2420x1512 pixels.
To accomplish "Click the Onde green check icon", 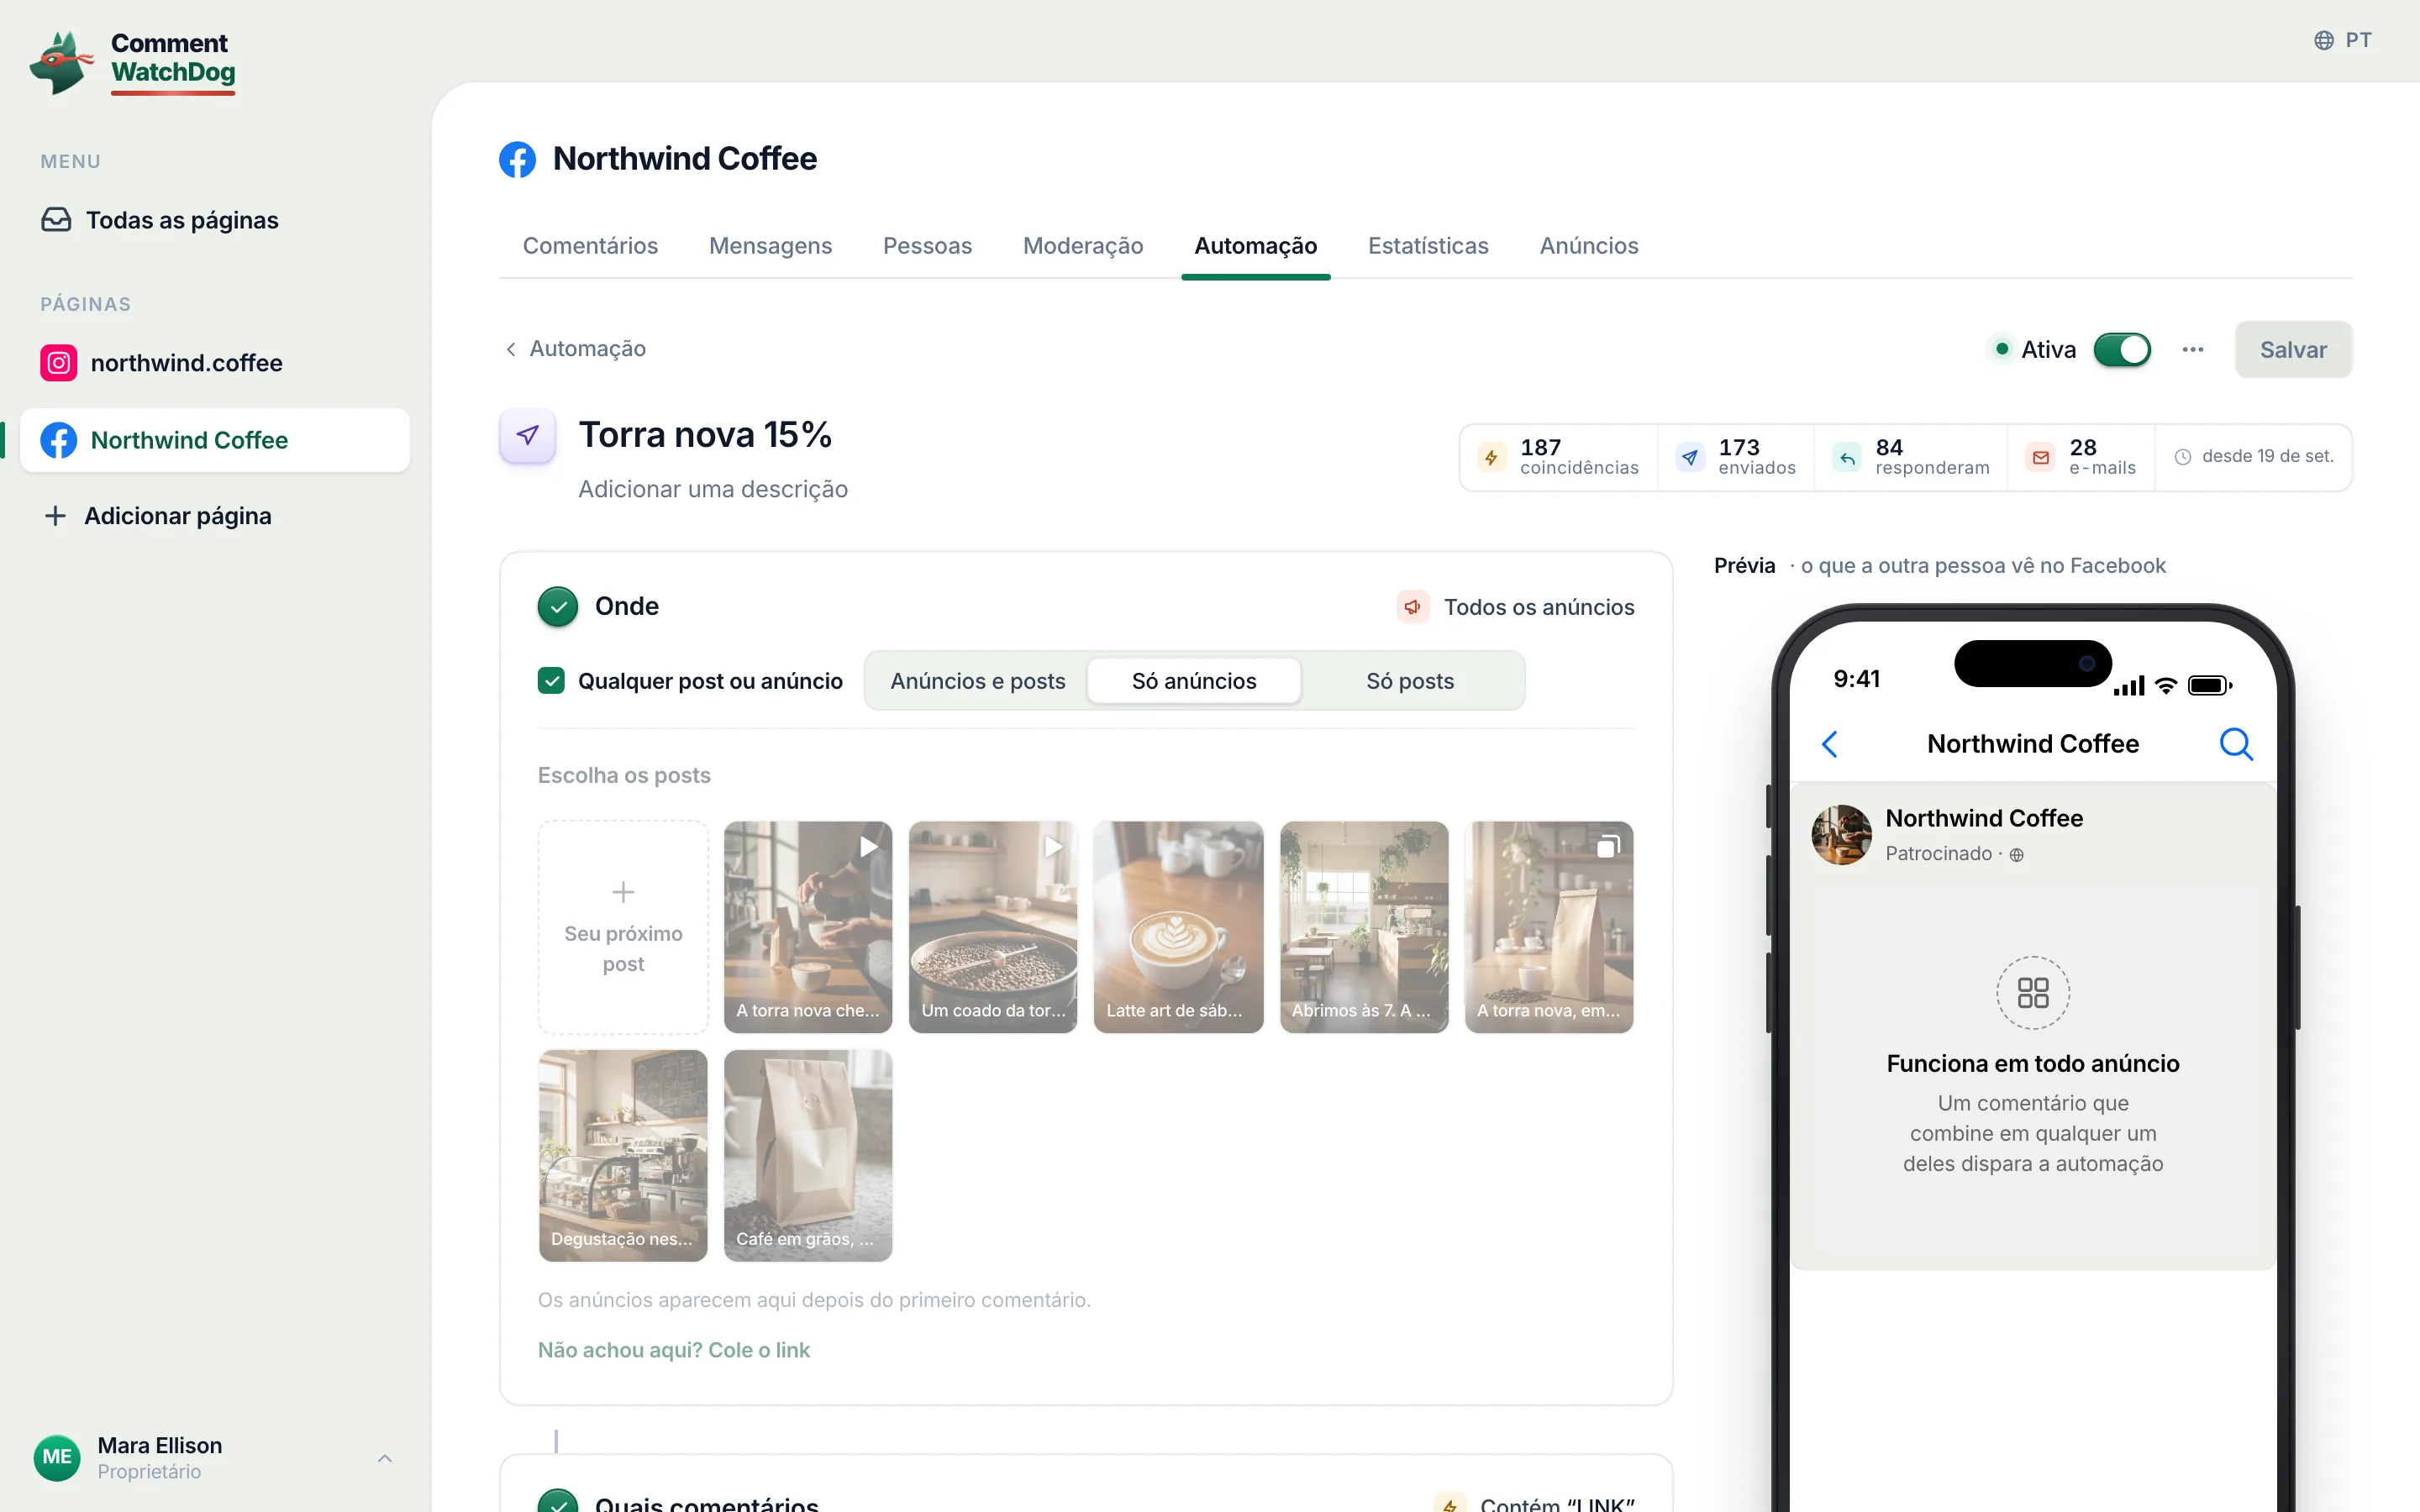I will pos(558,607).
